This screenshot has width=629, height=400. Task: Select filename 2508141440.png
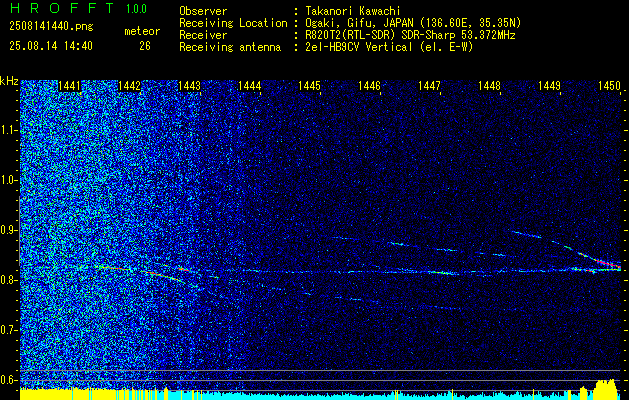coord(51,26)
